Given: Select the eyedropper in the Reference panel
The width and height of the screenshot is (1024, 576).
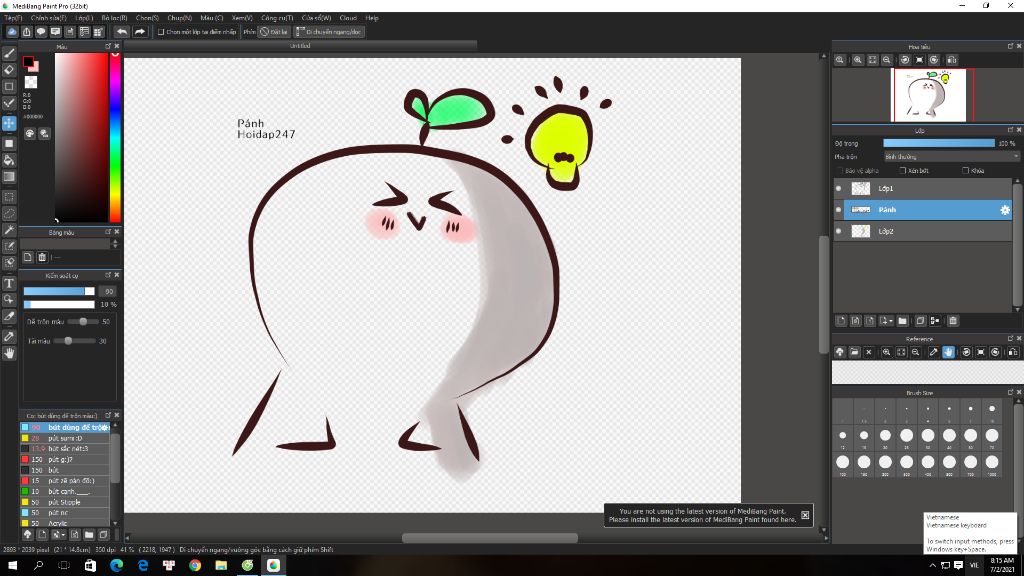Looking at the screenshot, I should [x=933, y=352].
